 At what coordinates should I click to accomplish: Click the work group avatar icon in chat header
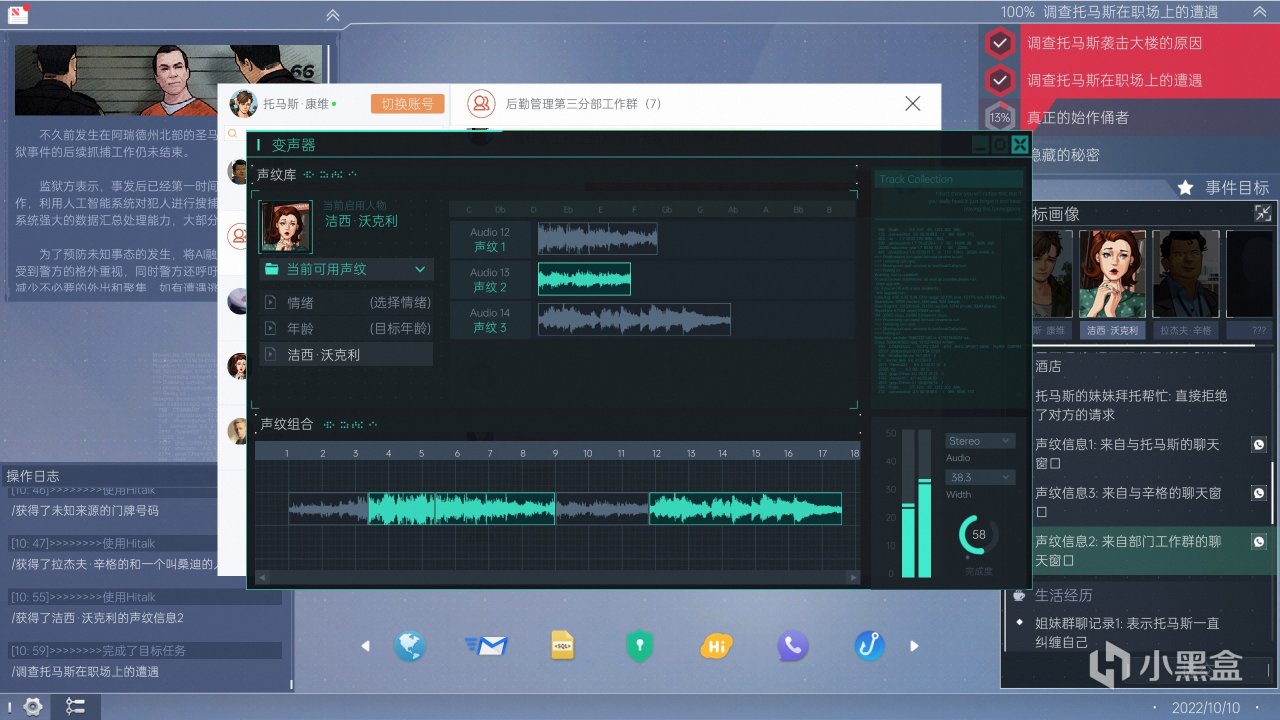point(481,103)
